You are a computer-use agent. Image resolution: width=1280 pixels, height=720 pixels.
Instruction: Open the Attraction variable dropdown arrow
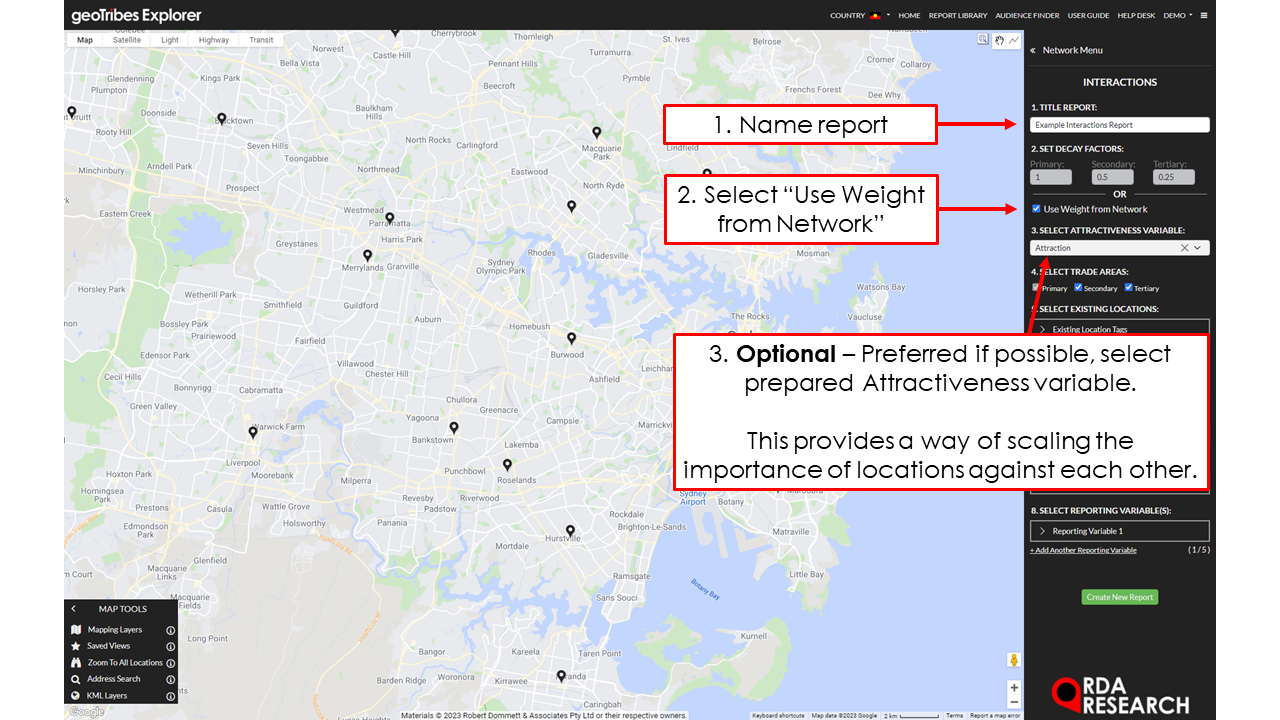(1198, 248)
